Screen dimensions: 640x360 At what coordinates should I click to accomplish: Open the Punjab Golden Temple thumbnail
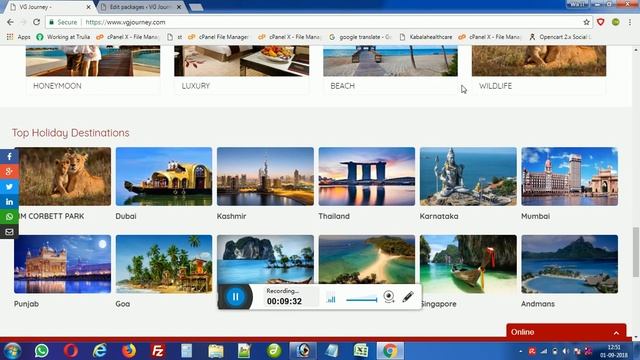click(62, 264)
